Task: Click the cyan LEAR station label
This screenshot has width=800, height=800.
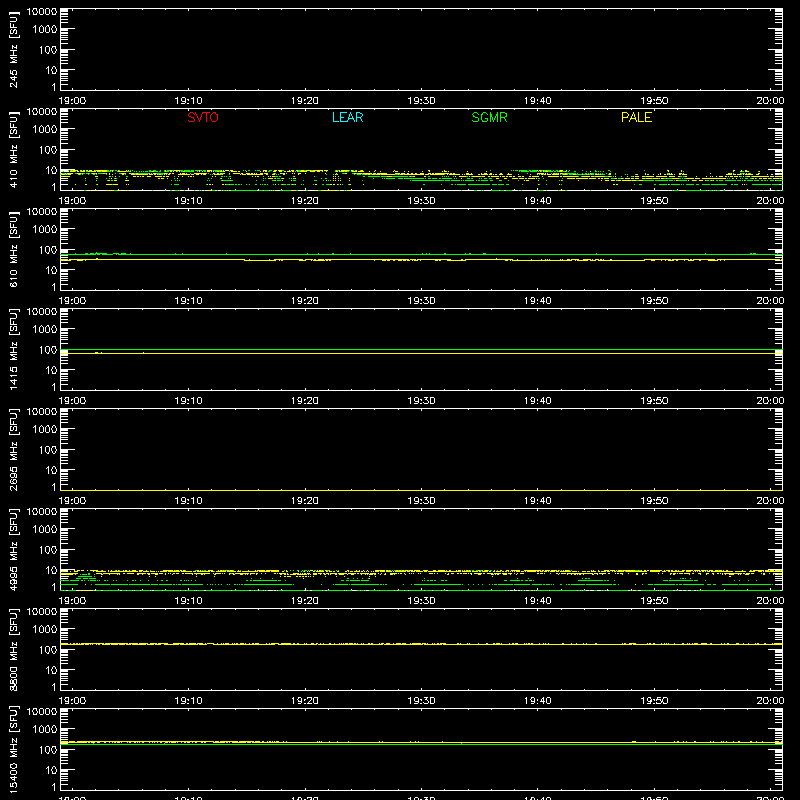Action: click(x=347, y=117)
